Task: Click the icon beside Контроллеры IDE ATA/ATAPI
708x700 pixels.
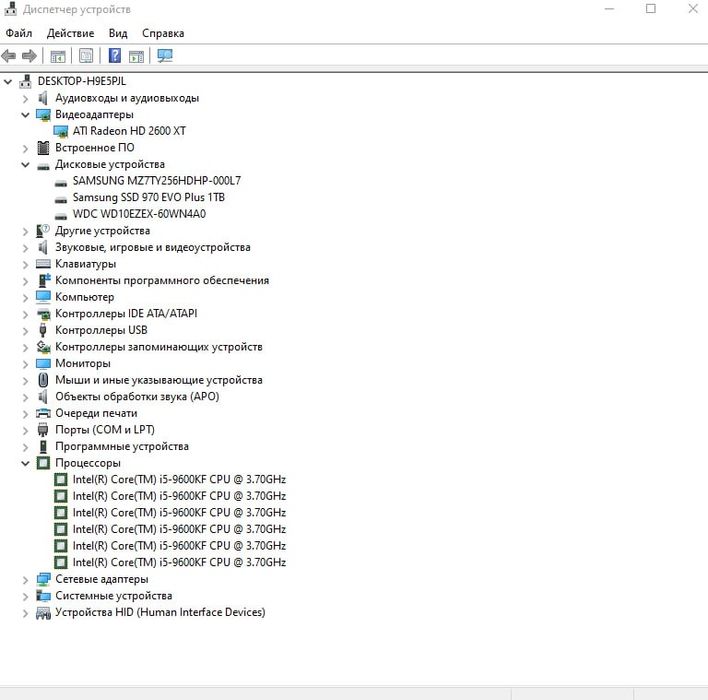Action: pos(43,314)
